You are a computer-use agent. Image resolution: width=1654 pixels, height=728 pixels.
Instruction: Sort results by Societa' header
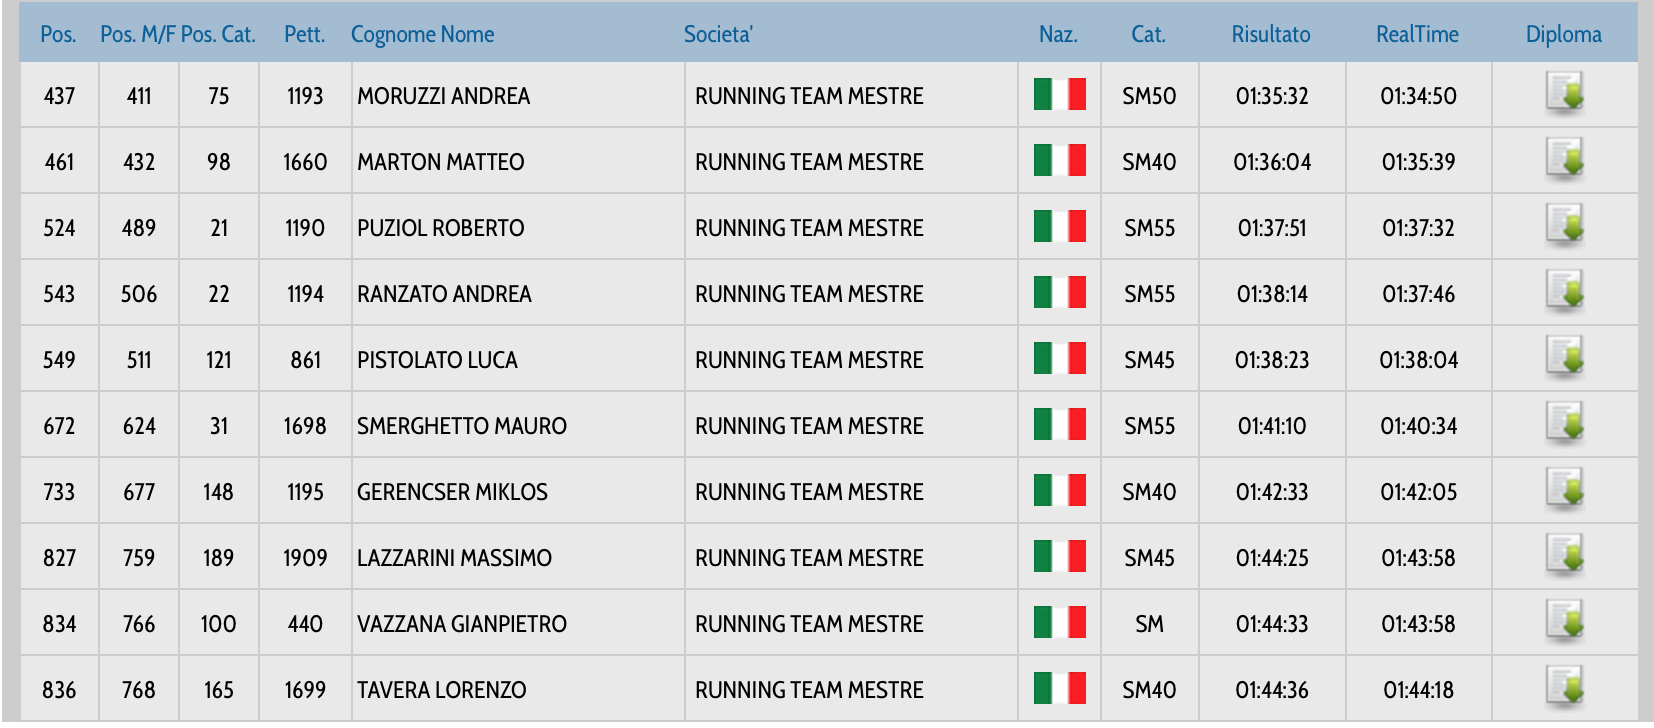pyautogui.click(x=718, y=34)
